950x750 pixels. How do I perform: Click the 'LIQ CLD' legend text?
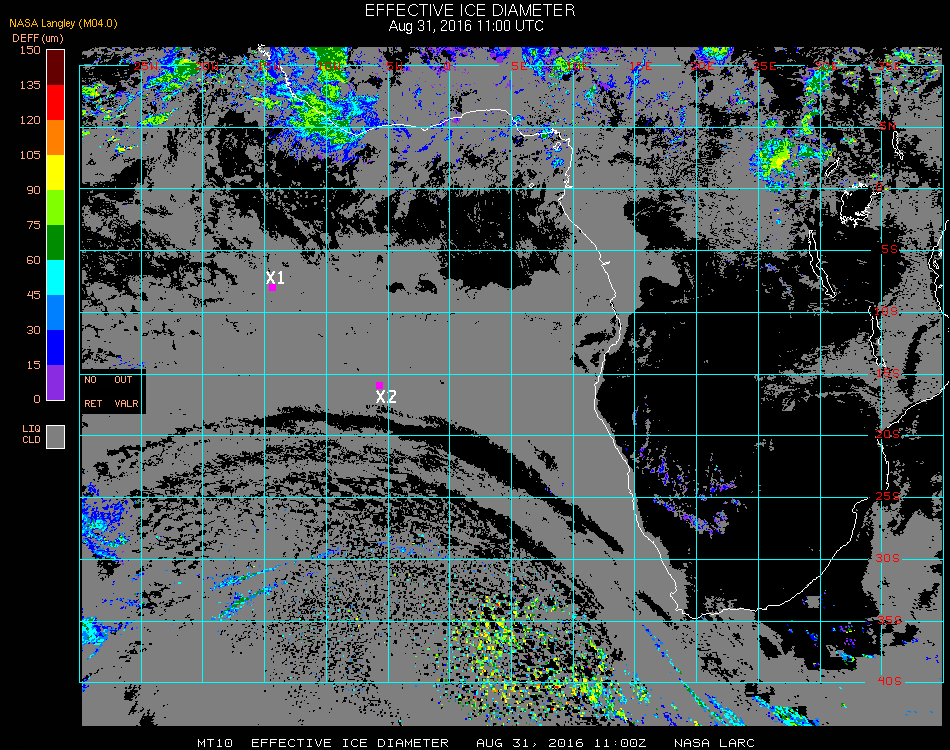click(x=32, y=434)
